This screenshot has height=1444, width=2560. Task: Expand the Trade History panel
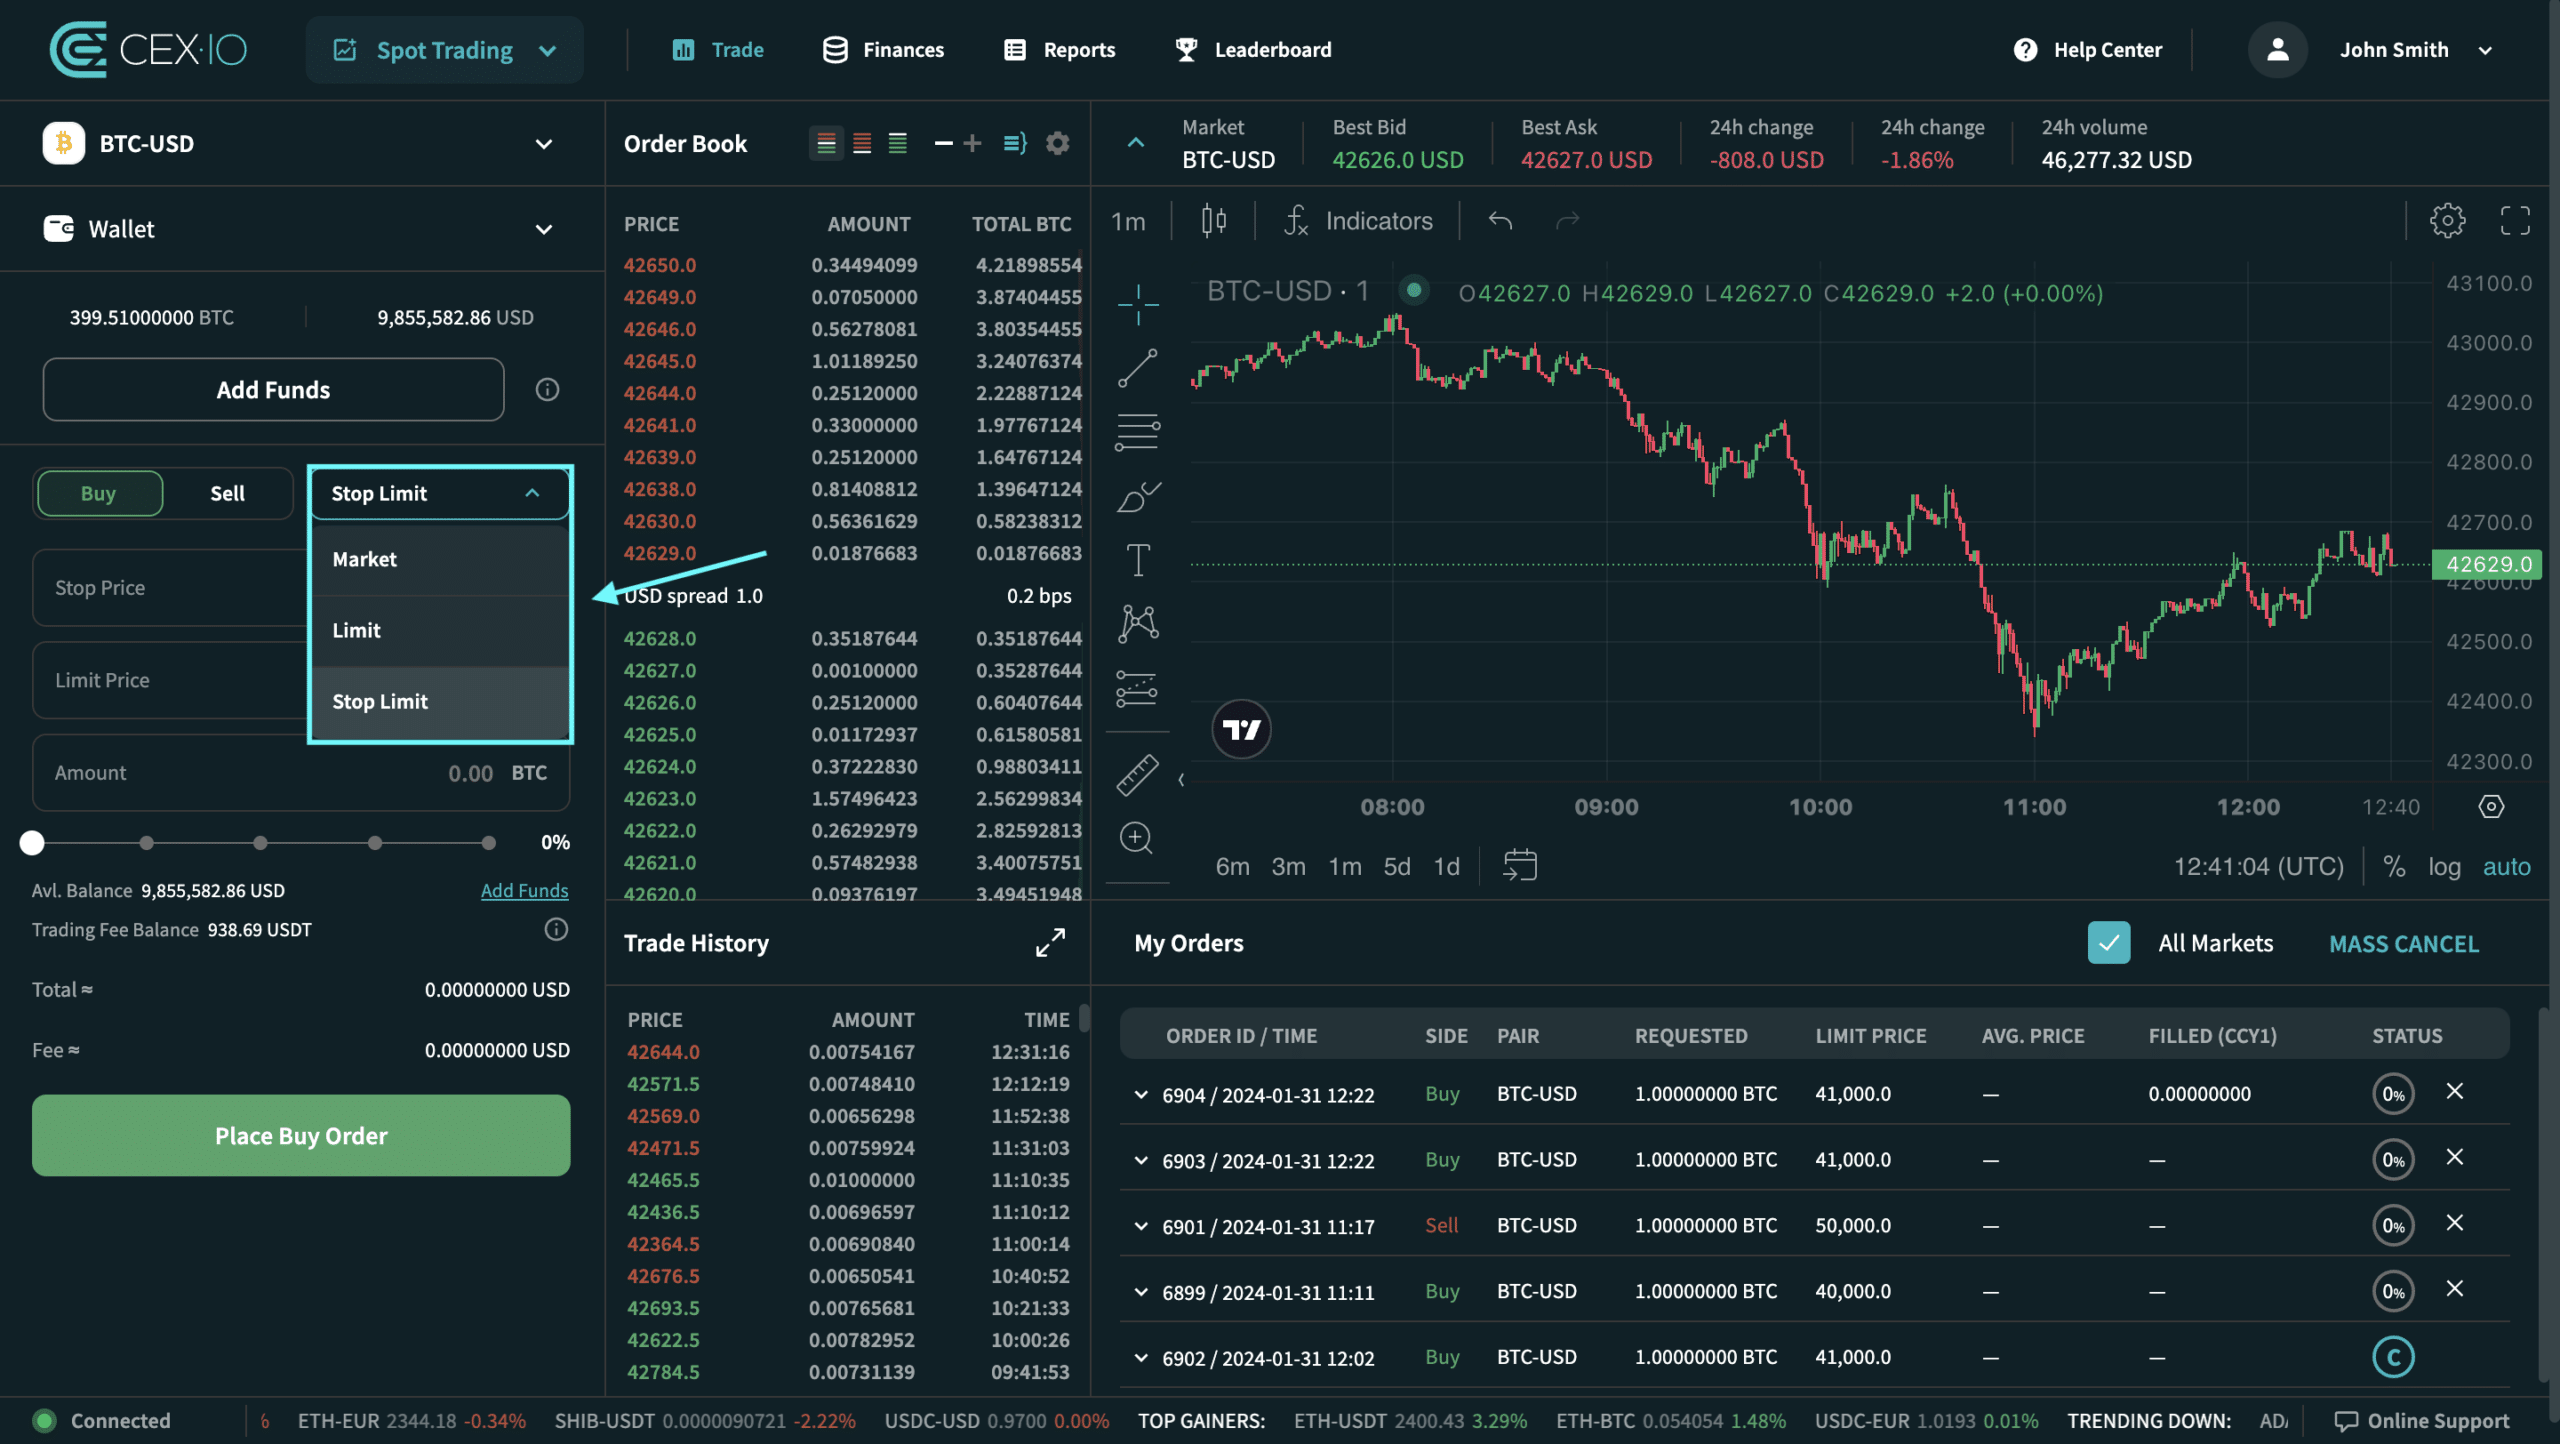[1050, 943]
